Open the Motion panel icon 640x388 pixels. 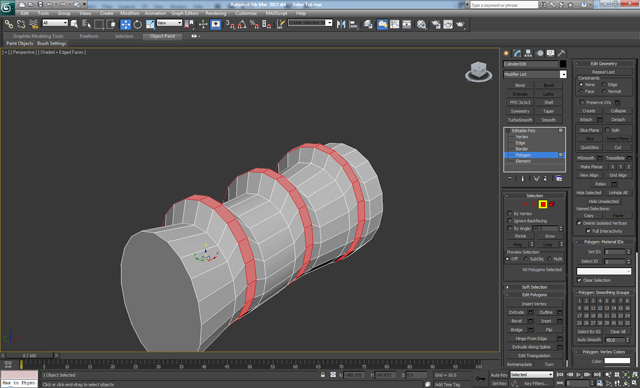(540, 53)
